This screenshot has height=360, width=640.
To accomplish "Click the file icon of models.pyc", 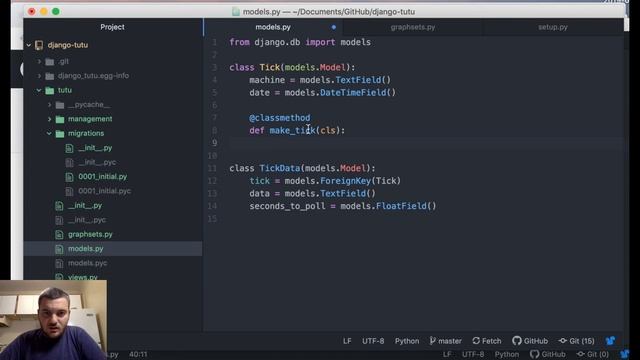I will point(59,263).
